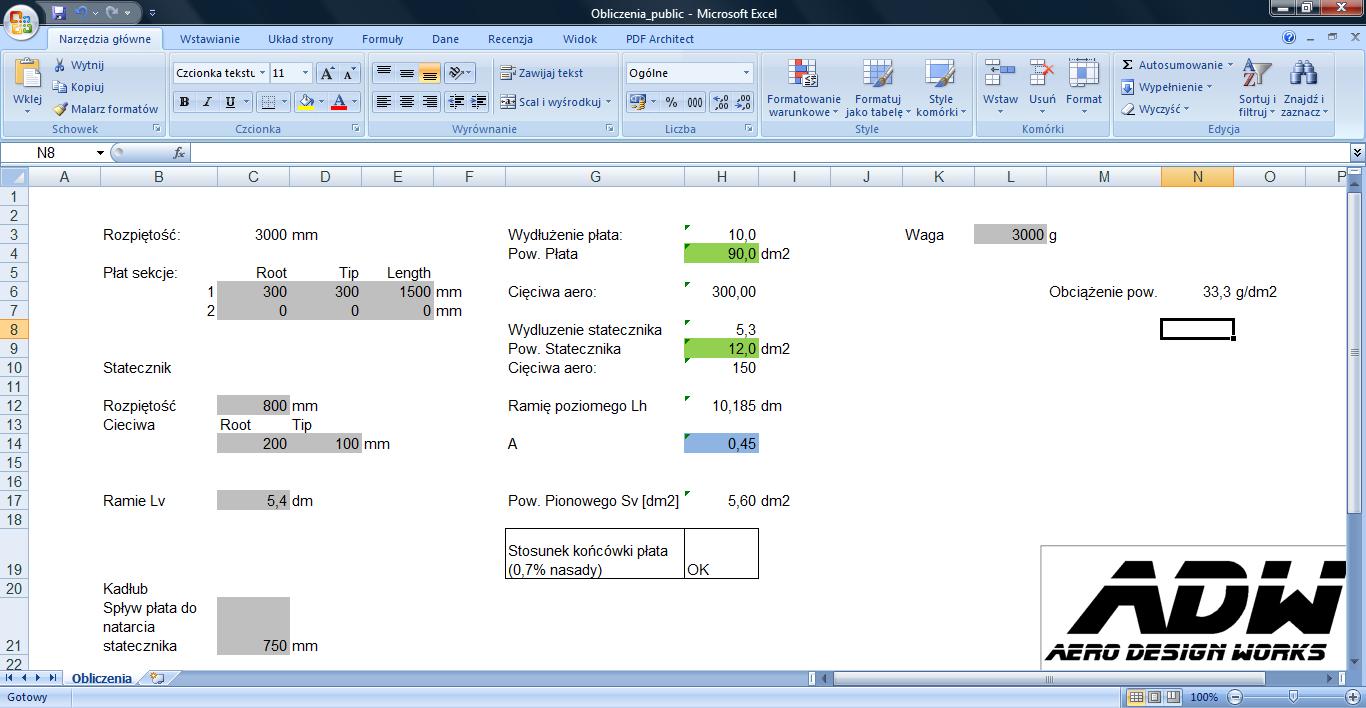Click the insert function fx icon

coord(179,153)
